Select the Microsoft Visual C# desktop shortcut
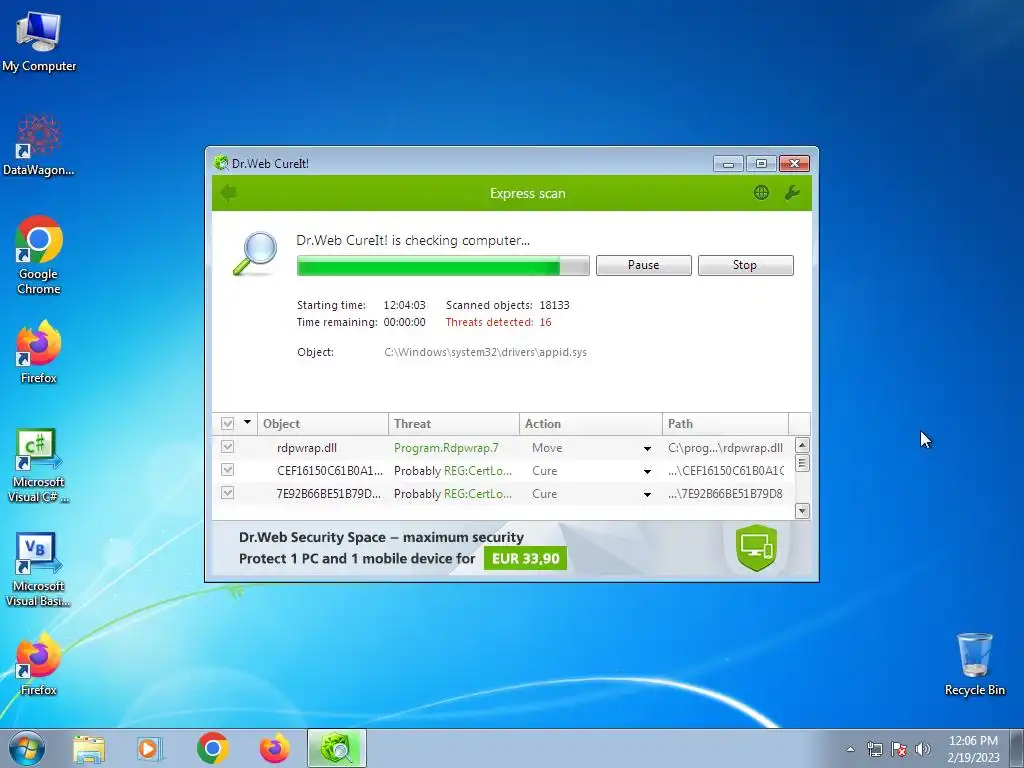 coord(39,466)
